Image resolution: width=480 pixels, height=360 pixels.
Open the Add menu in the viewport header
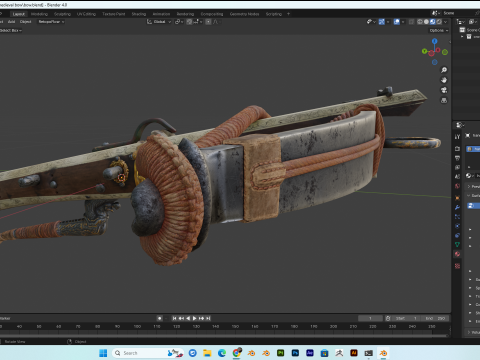click(11, 22)
